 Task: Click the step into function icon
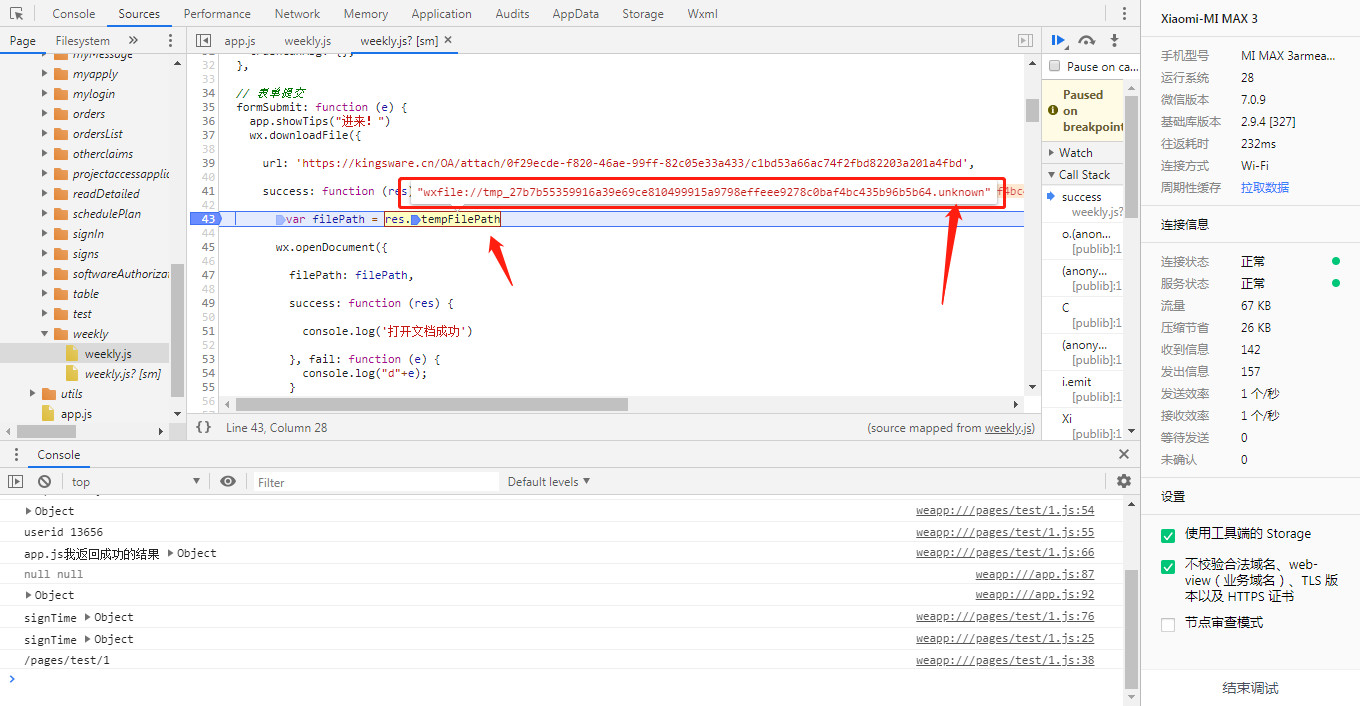click(x=1114, y=40)
